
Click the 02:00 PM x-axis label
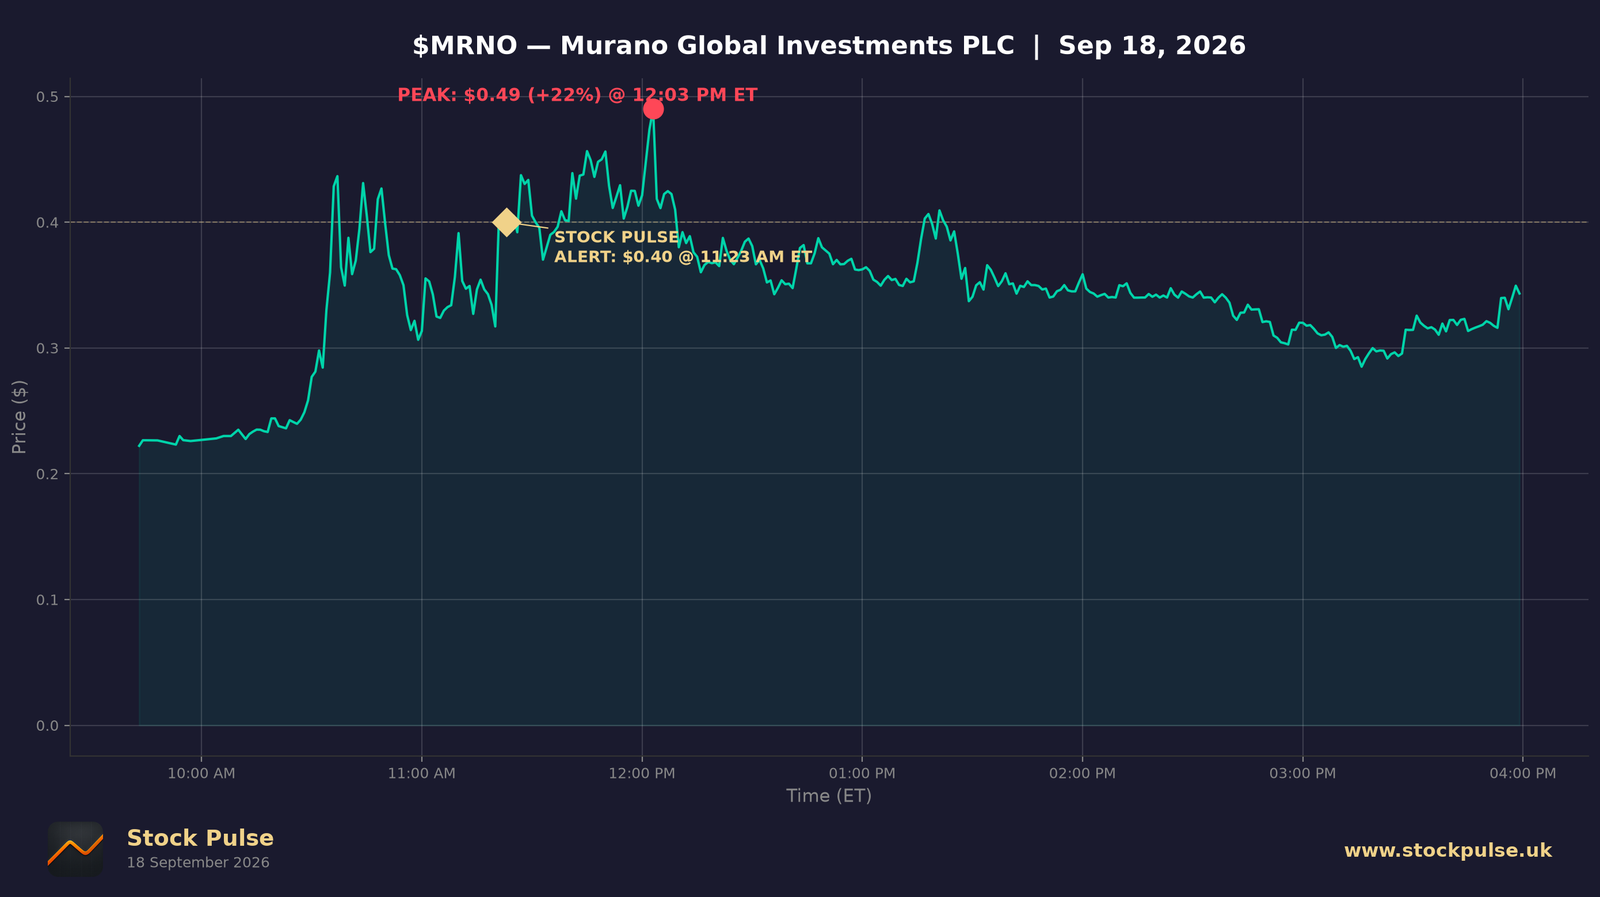(1082, 773)
